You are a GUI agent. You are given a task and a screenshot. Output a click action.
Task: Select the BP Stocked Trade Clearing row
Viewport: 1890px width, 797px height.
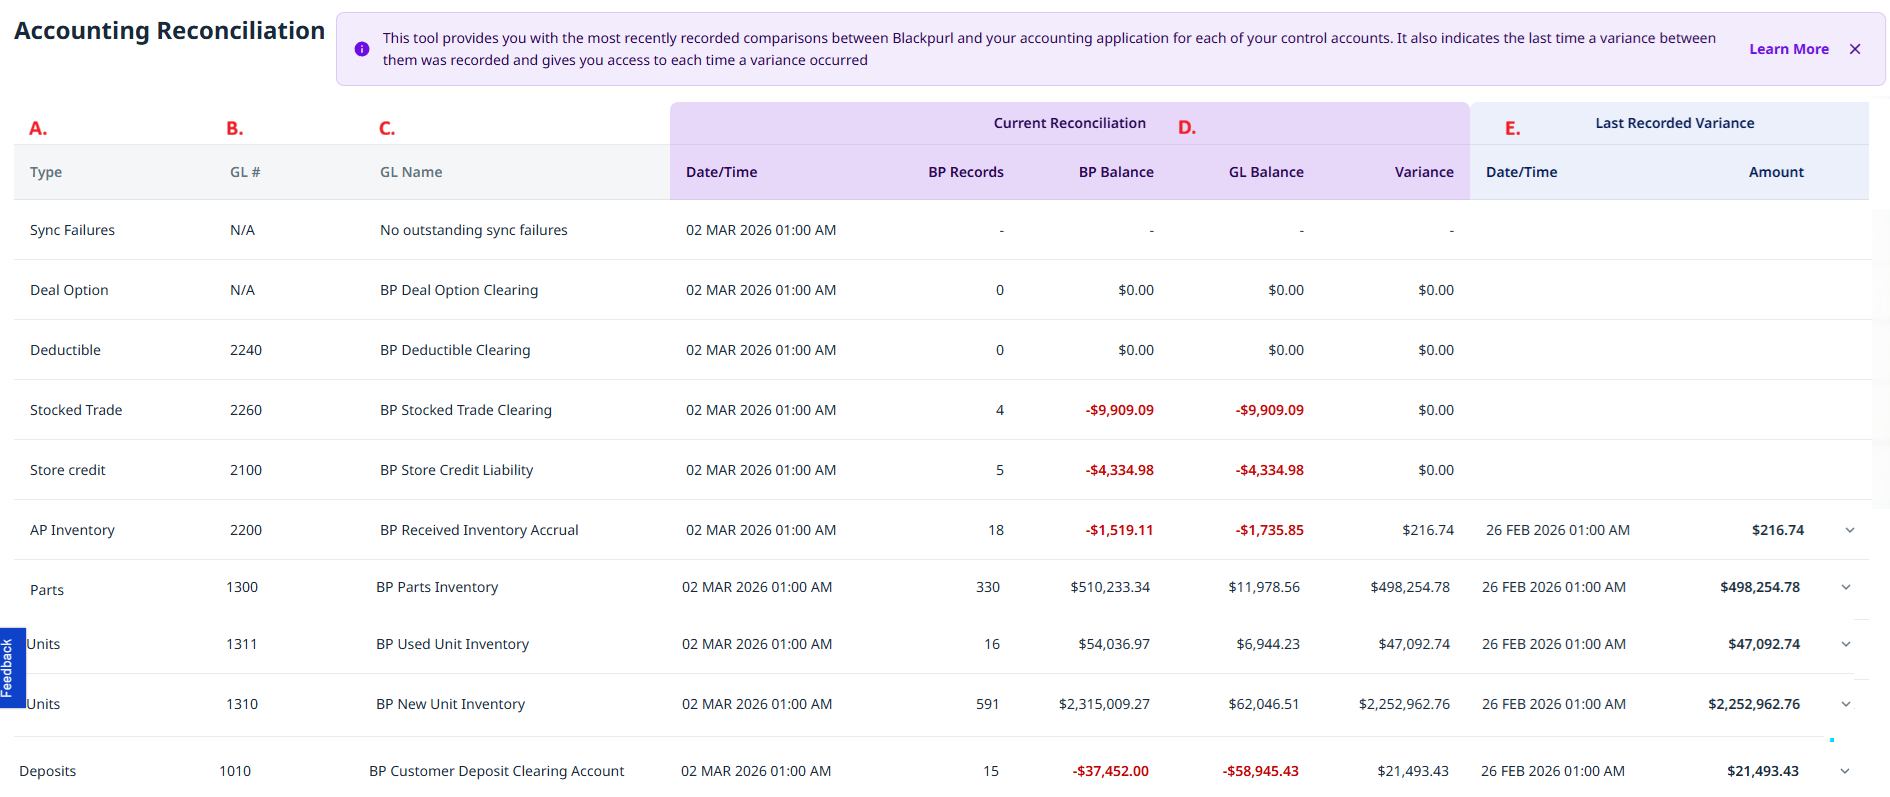[x=465, y=410]
